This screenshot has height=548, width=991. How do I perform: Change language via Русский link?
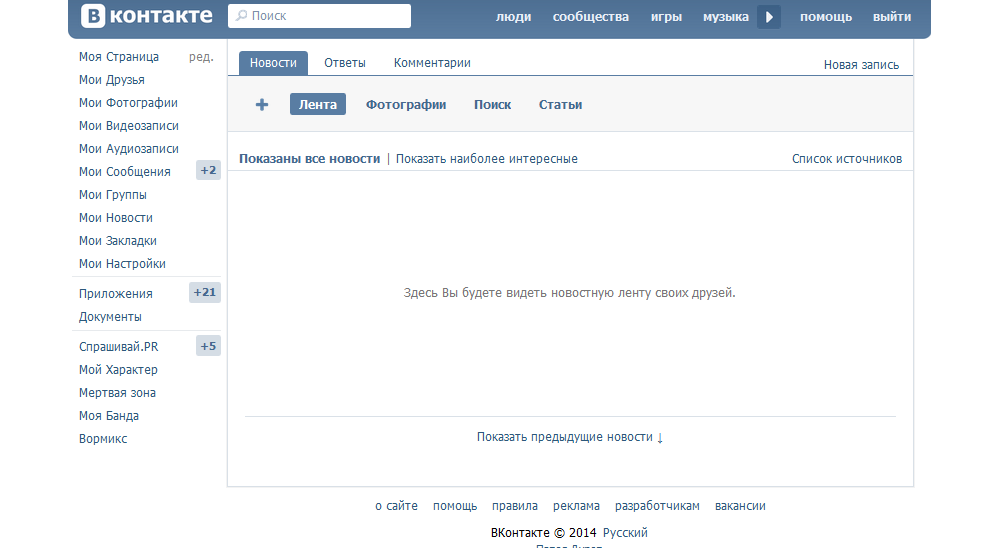625,533
